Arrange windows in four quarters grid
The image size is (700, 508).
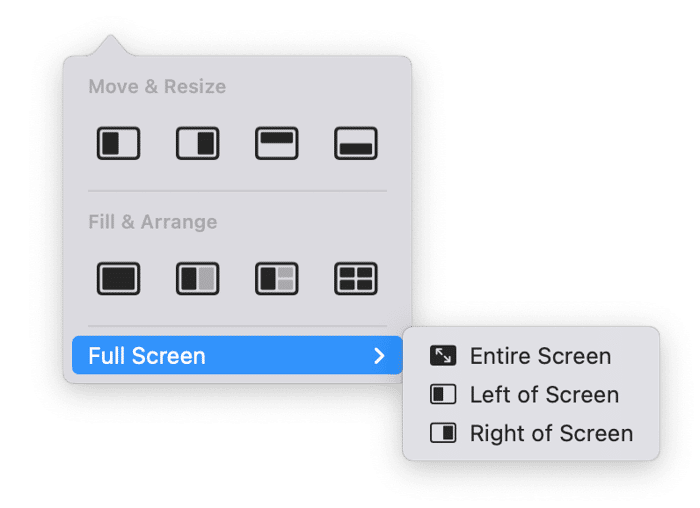(x=355, y=278)
